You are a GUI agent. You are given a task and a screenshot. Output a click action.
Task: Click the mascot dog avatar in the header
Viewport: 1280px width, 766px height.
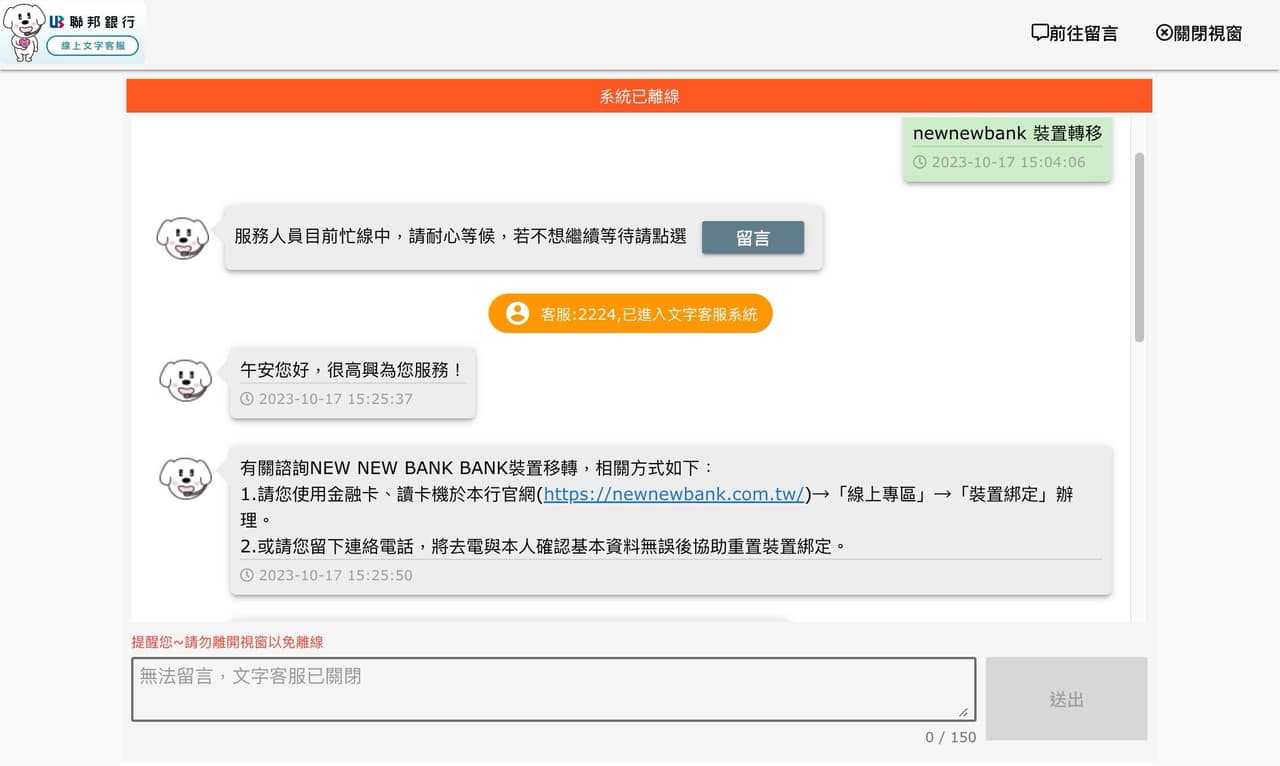[26, 31]
